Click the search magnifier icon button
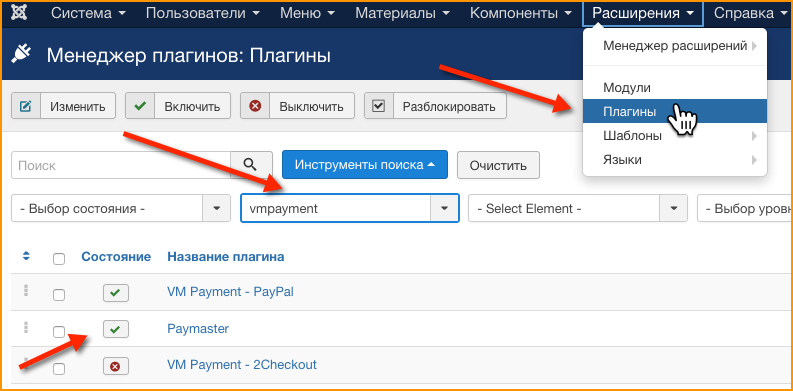The image size is (793, 391). point(251,165)
